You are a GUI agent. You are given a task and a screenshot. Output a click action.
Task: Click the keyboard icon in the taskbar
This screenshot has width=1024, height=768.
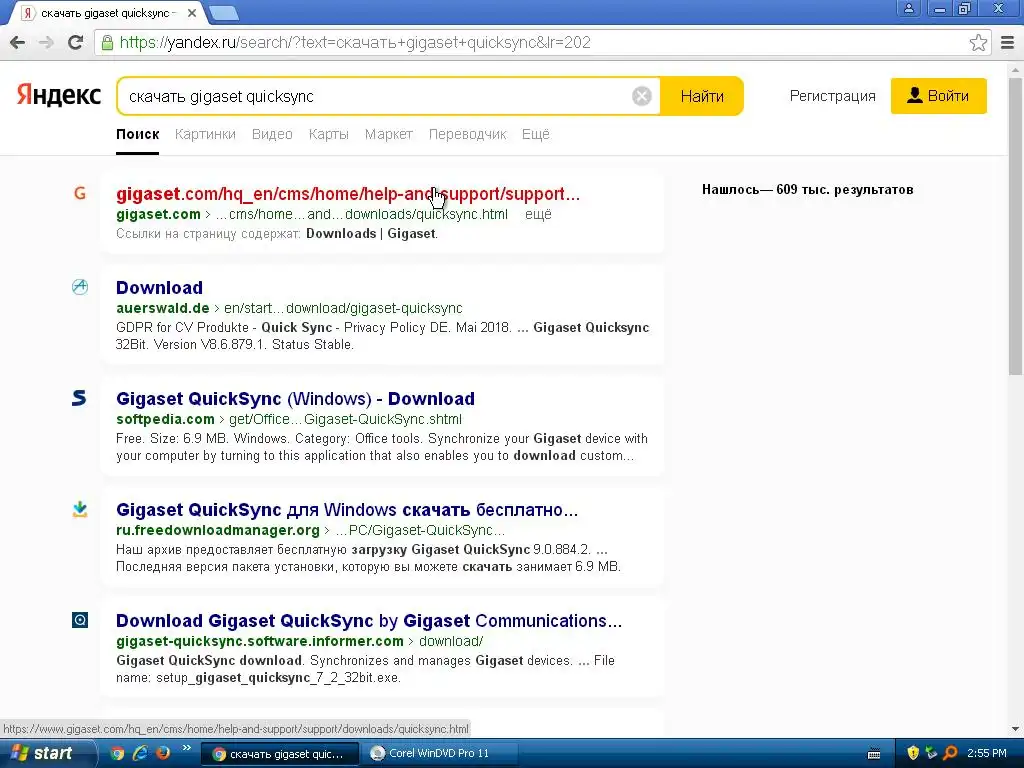874,754
